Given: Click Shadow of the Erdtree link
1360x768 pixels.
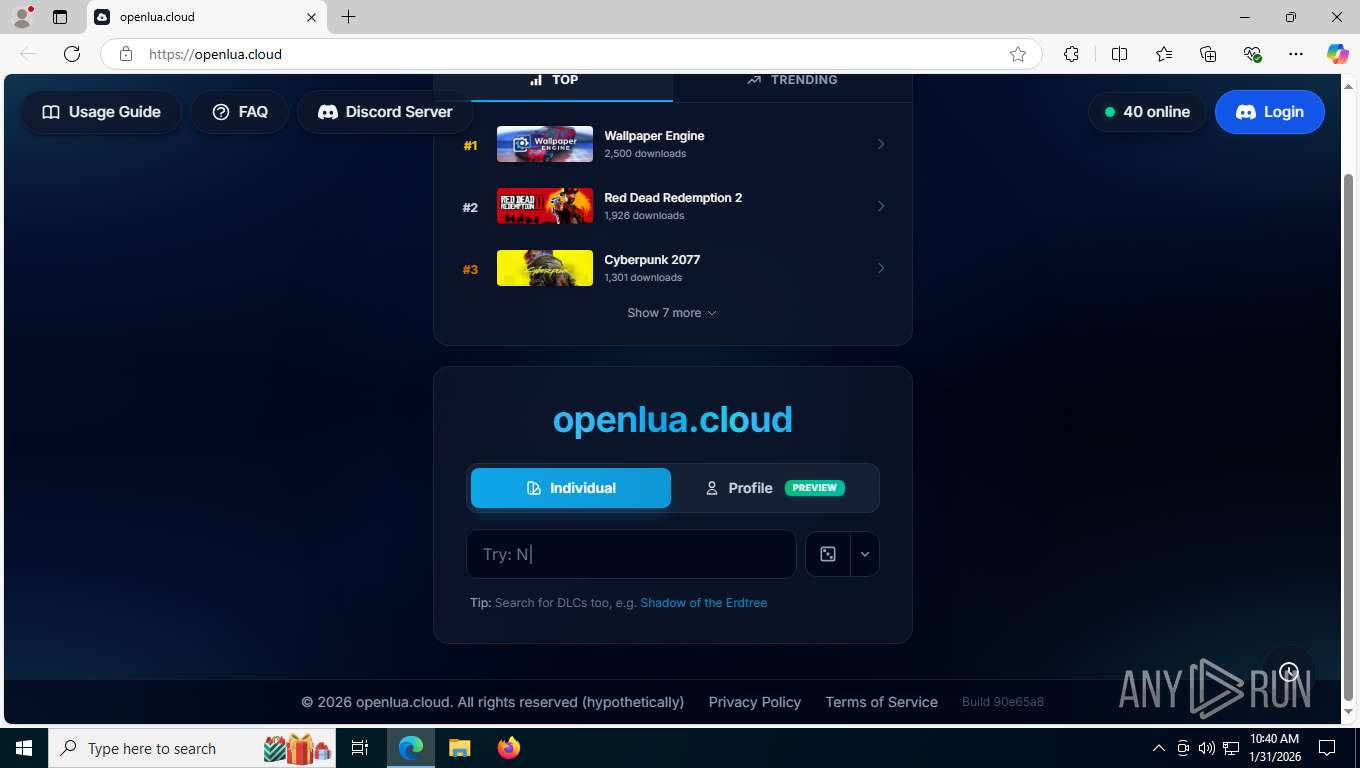Looking at the screenshot, I should [704, 603].
